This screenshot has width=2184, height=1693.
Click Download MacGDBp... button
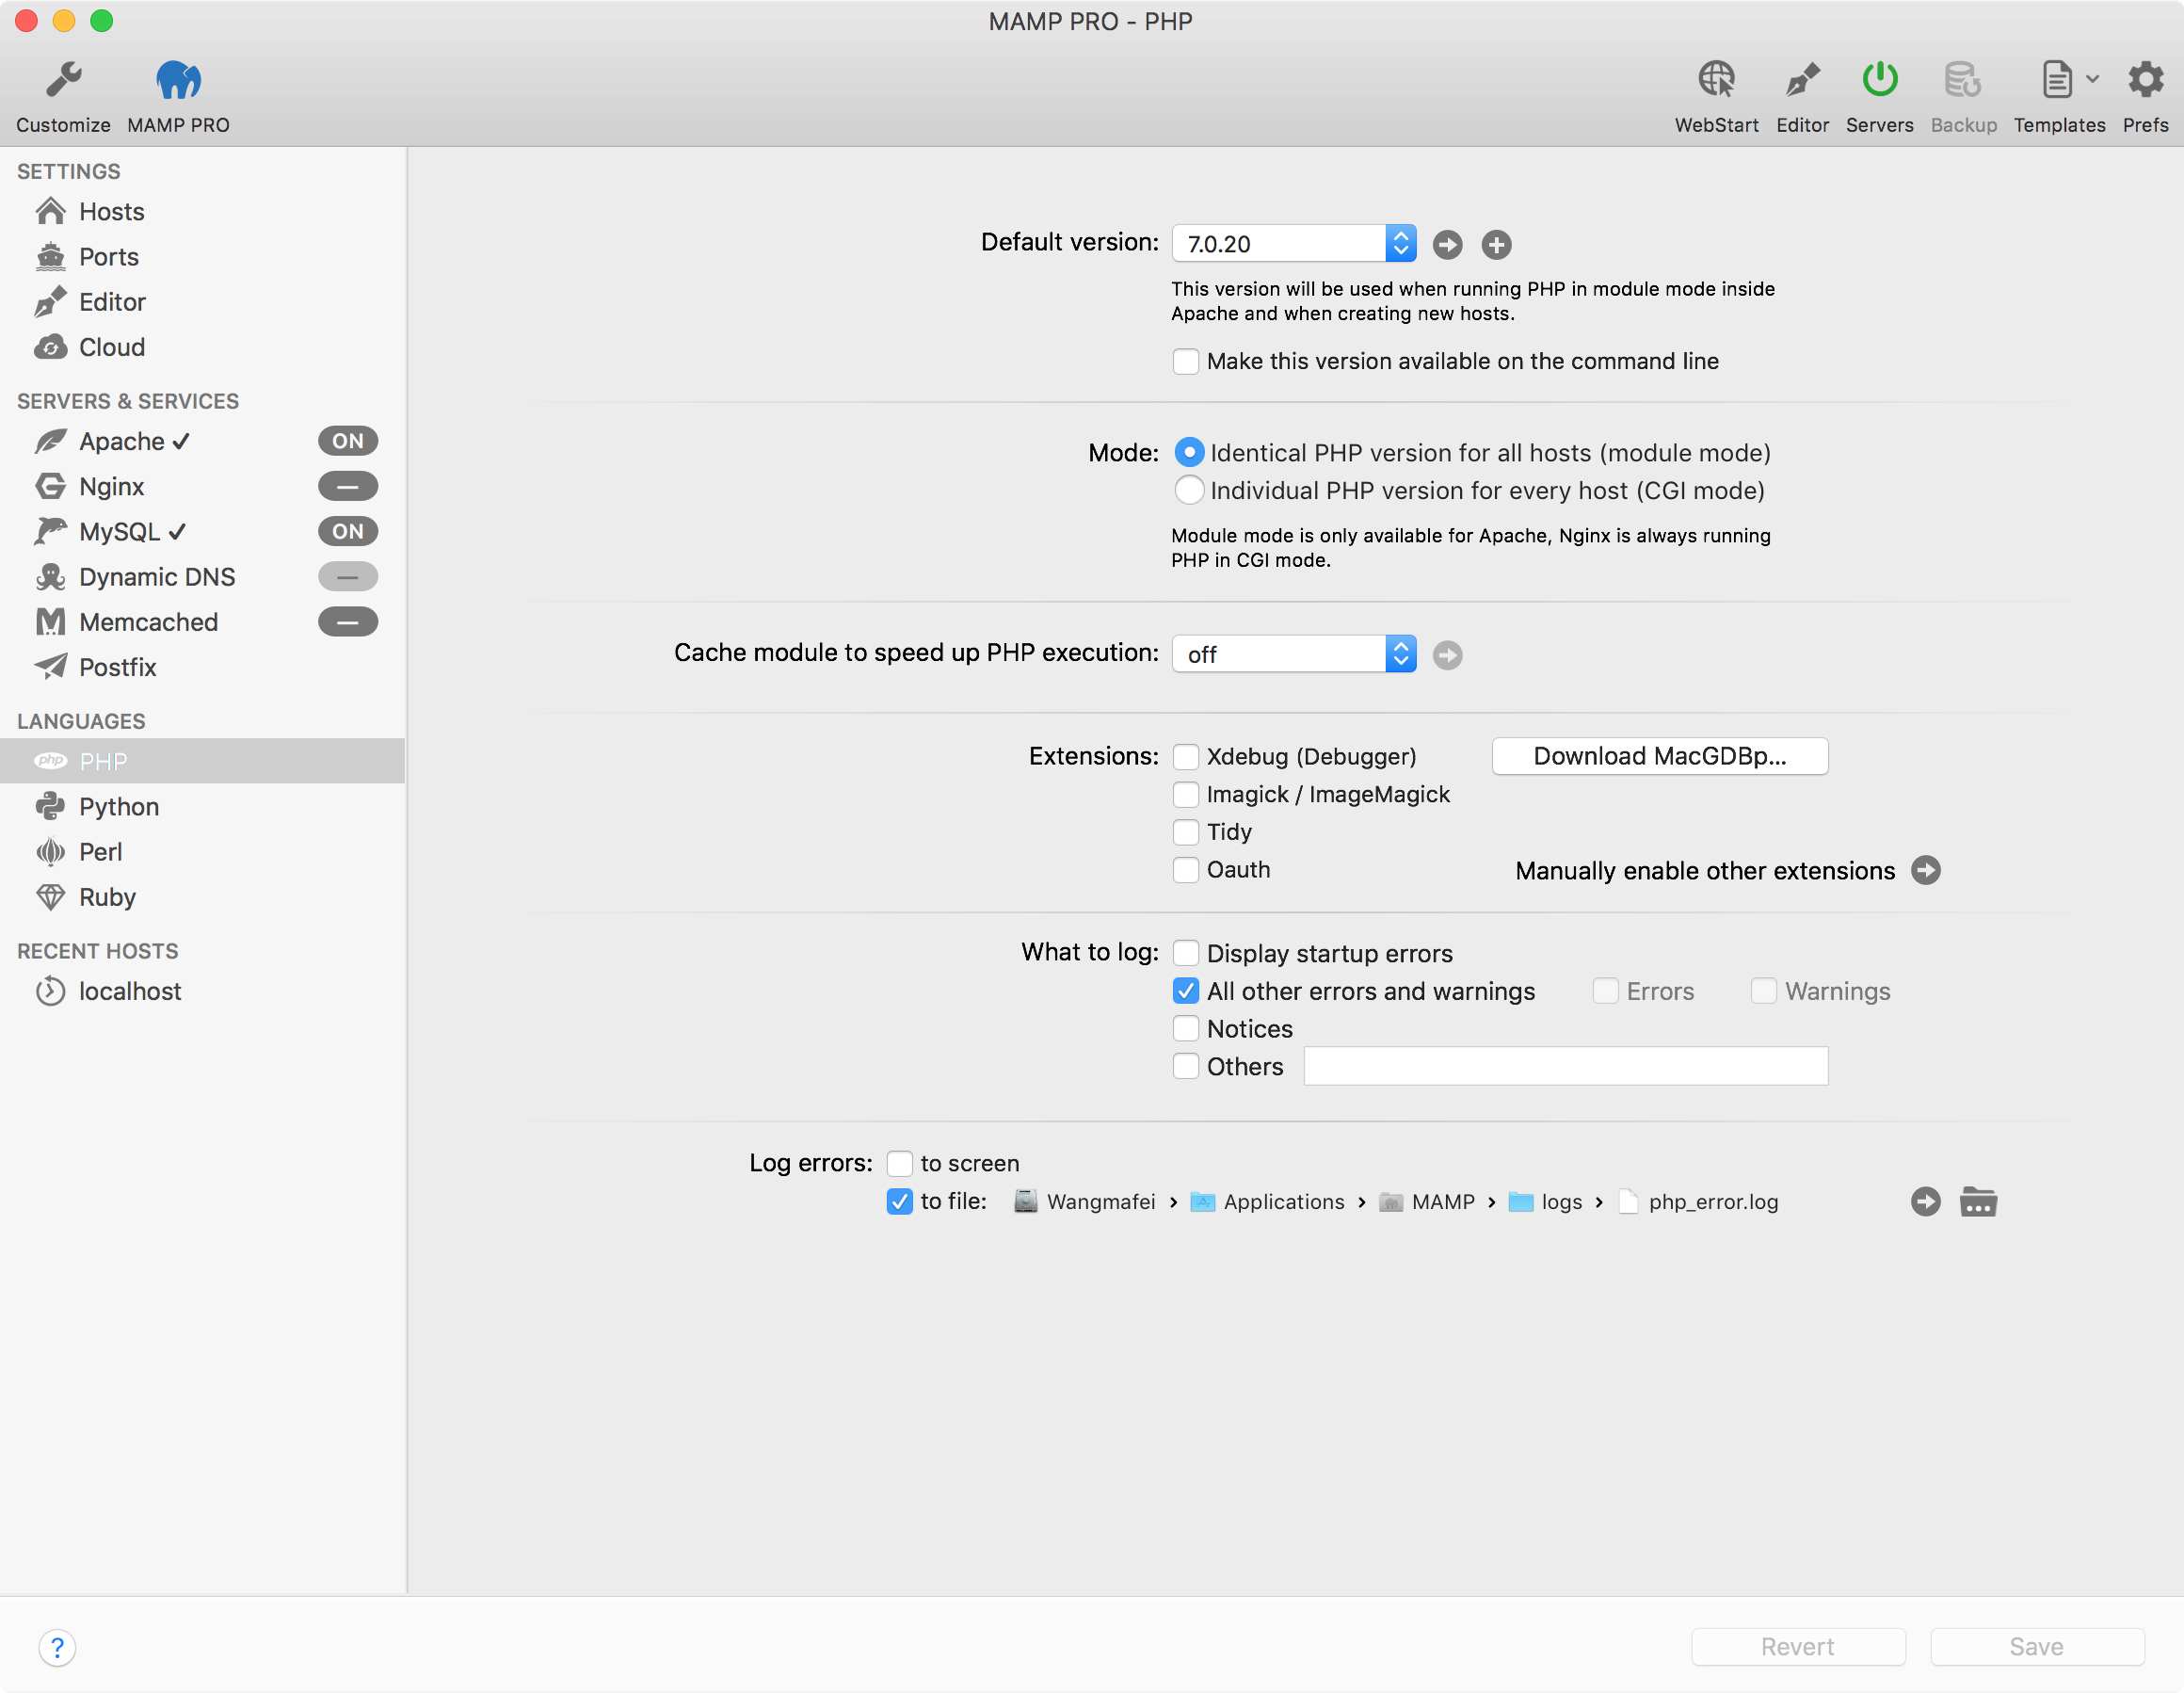click(x=1659, y=756)
